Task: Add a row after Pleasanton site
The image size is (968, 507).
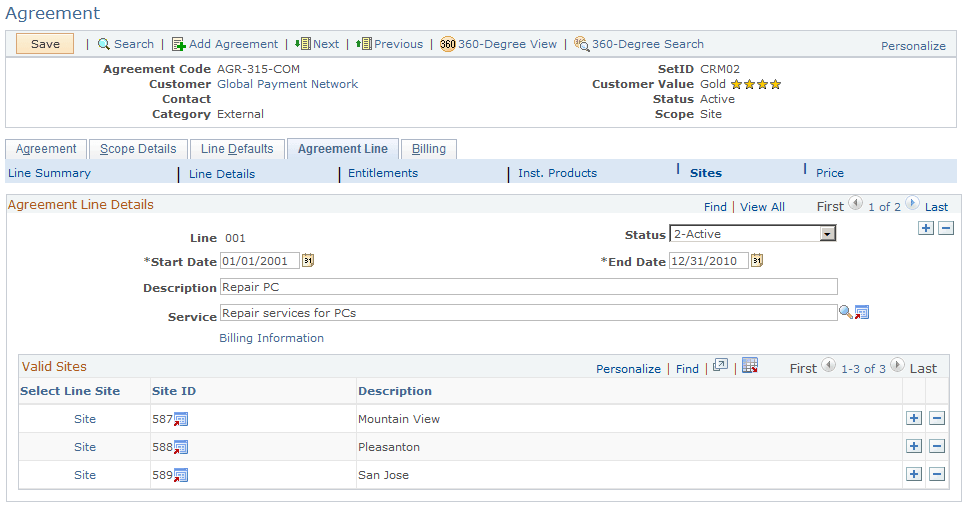Action: click(x=914, y=446)
